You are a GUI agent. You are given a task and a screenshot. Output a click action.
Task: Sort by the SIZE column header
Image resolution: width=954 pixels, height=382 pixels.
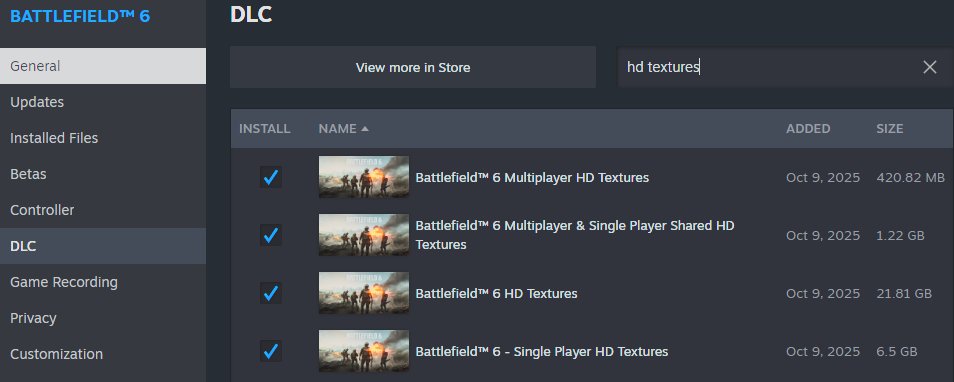tap(890, 129)
